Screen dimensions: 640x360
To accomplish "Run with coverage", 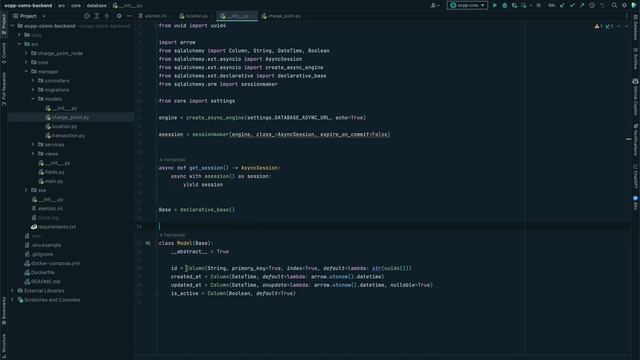I will [514, 5].
